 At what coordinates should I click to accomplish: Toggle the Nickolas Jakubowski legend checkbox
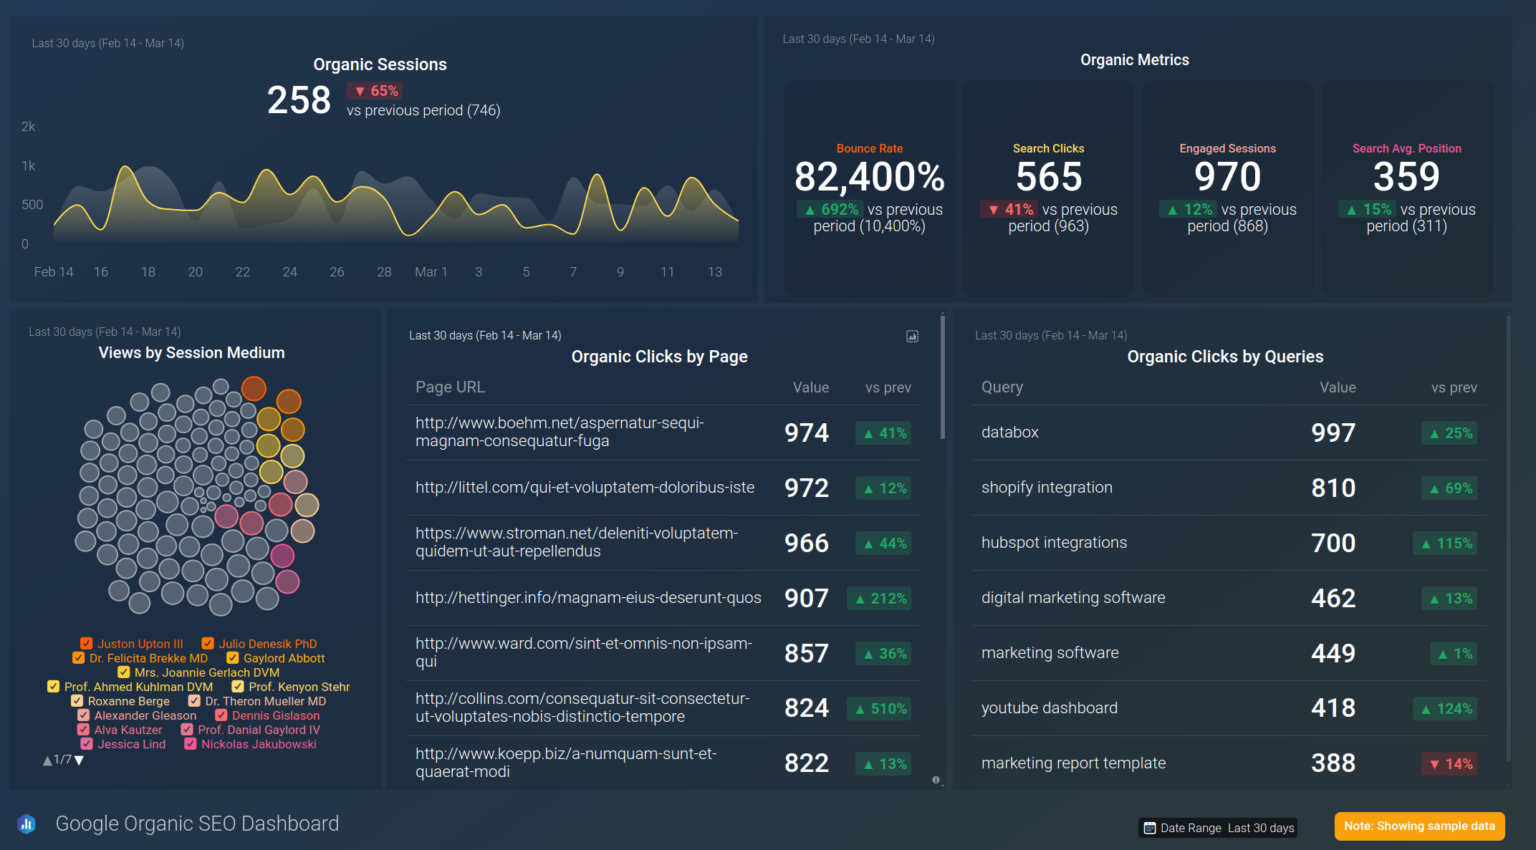(190, 744)
